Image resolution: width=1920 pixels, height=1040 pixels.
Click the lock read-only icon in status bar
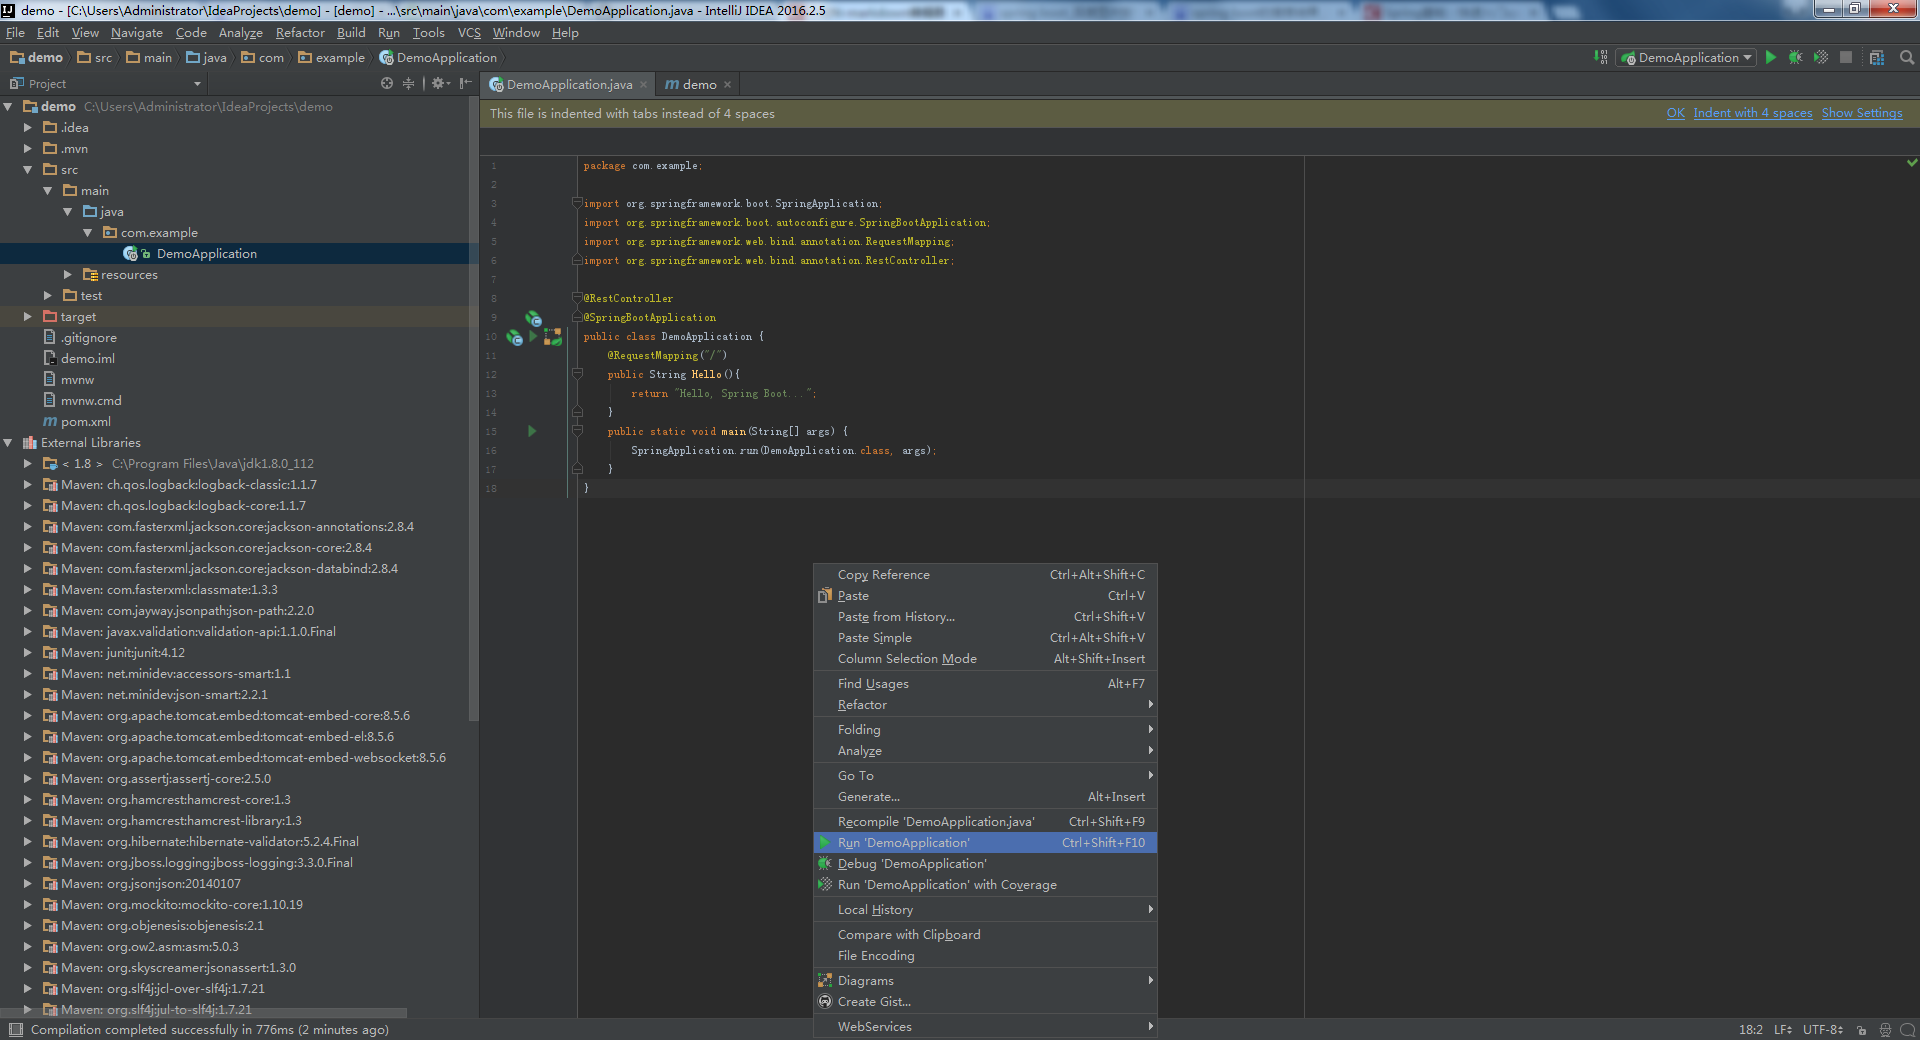tap(1862, 1030)
